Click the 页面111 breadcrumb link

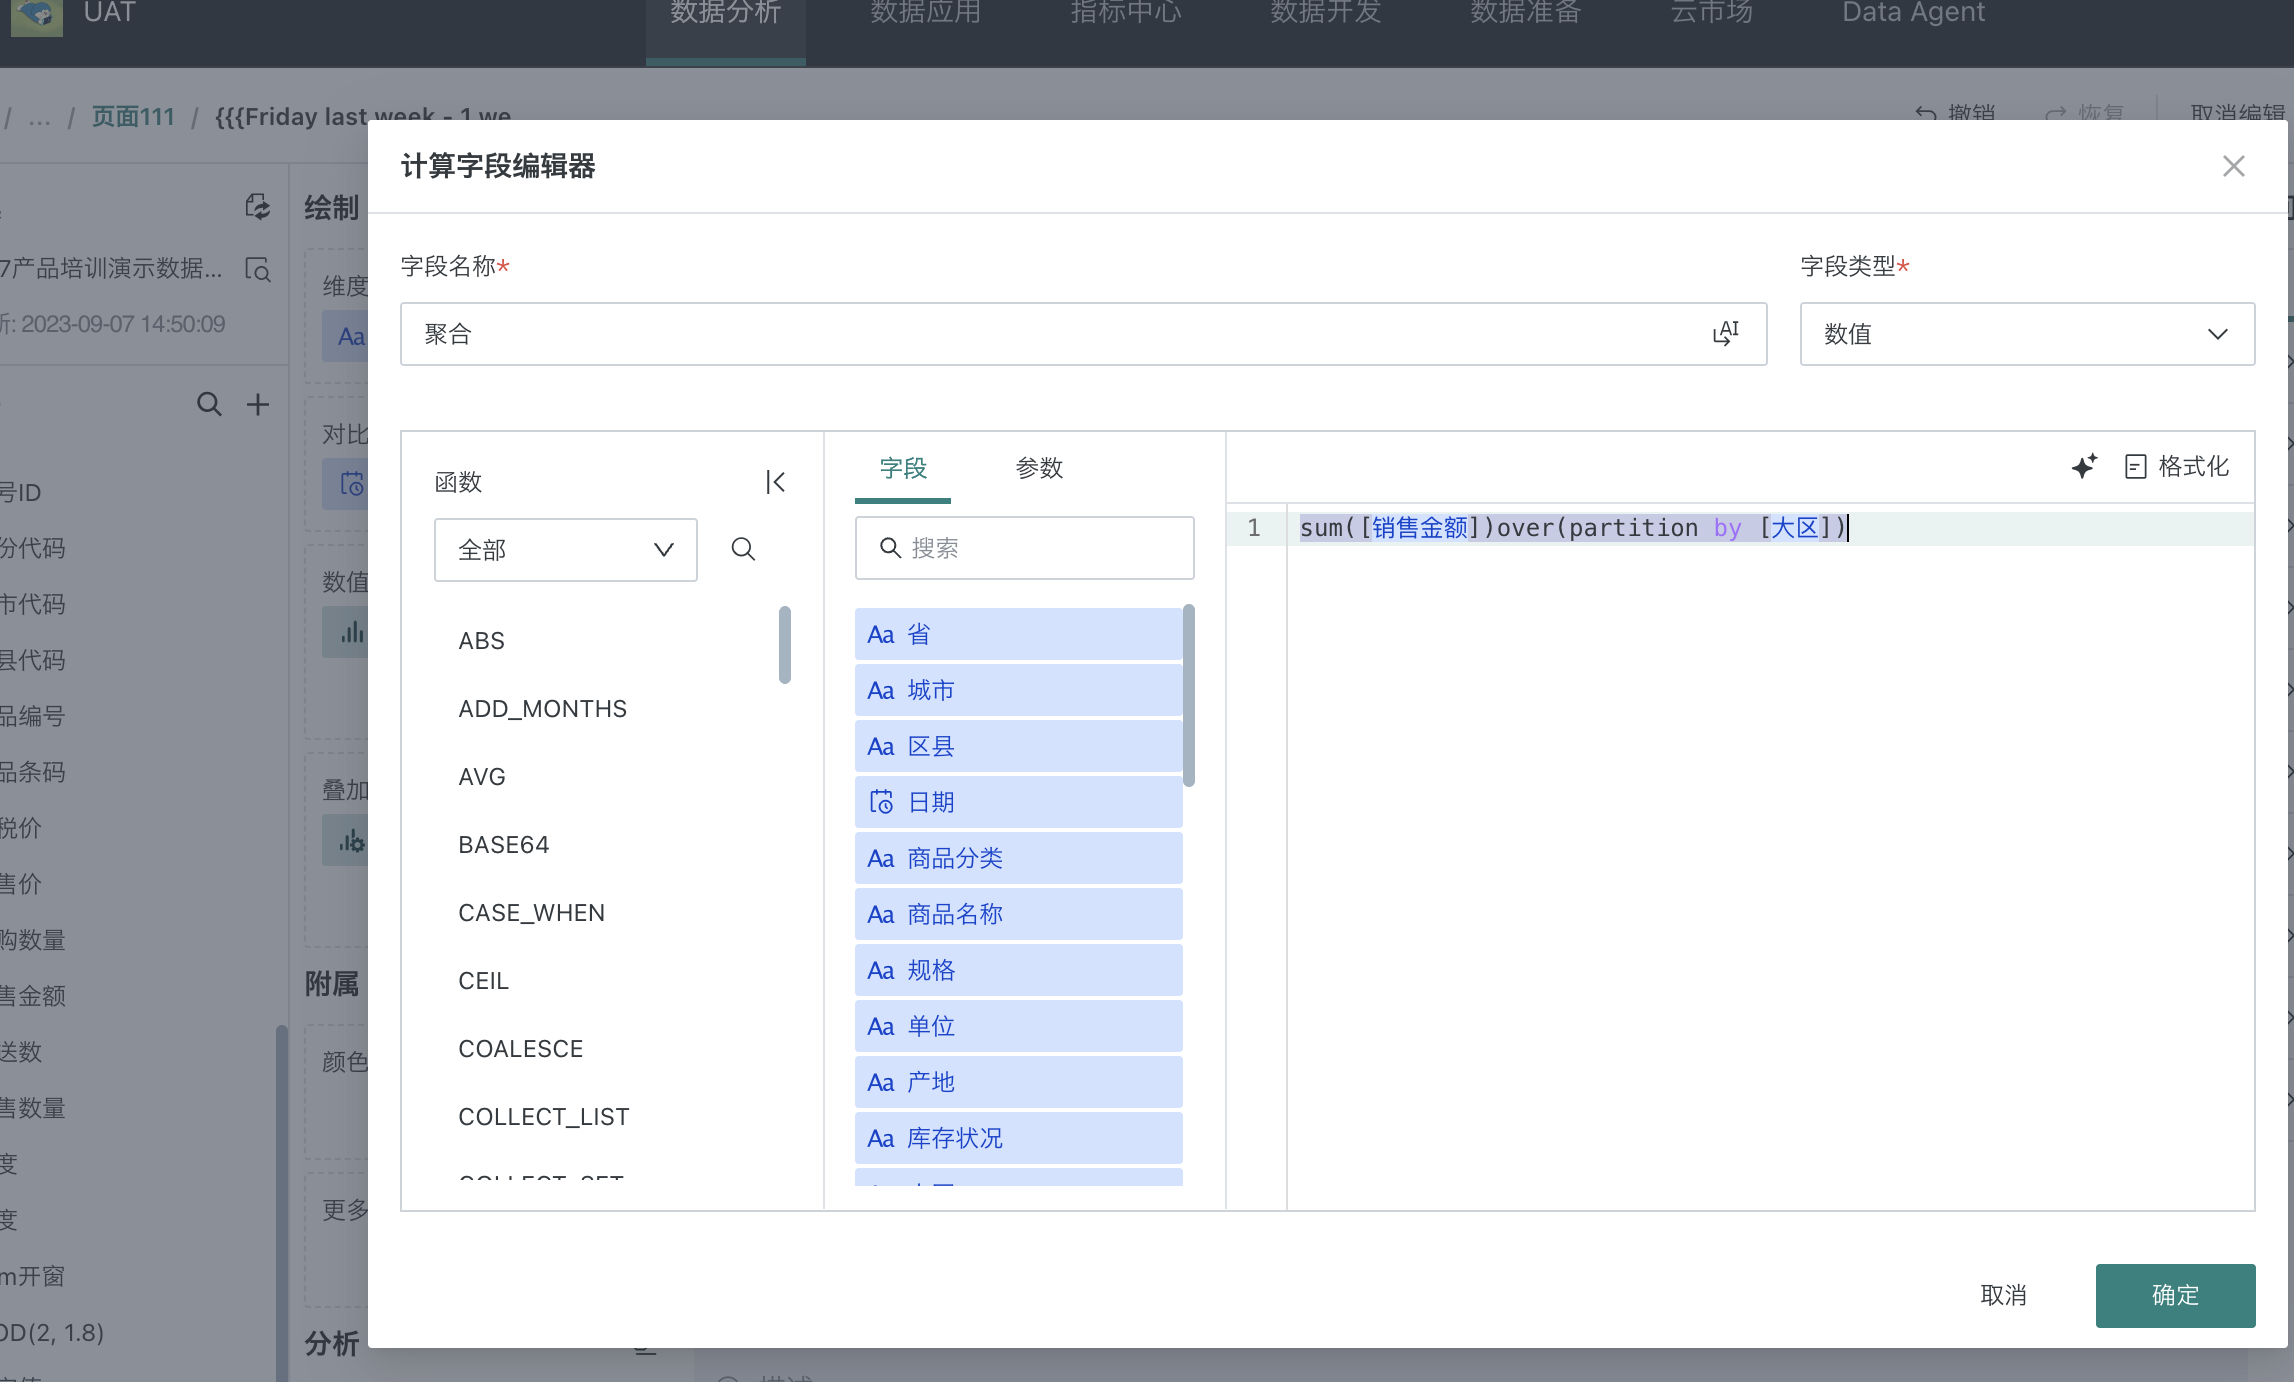133,117
